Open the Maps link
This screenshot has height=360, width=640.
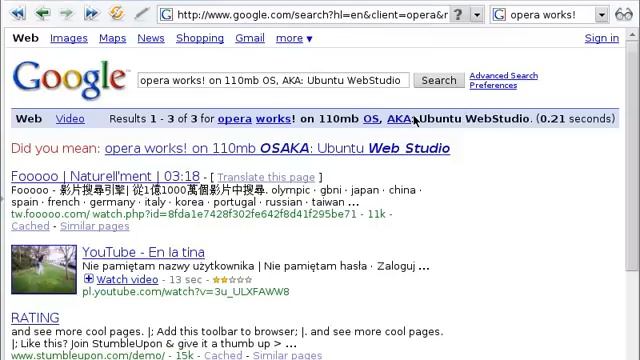(112, 38)
